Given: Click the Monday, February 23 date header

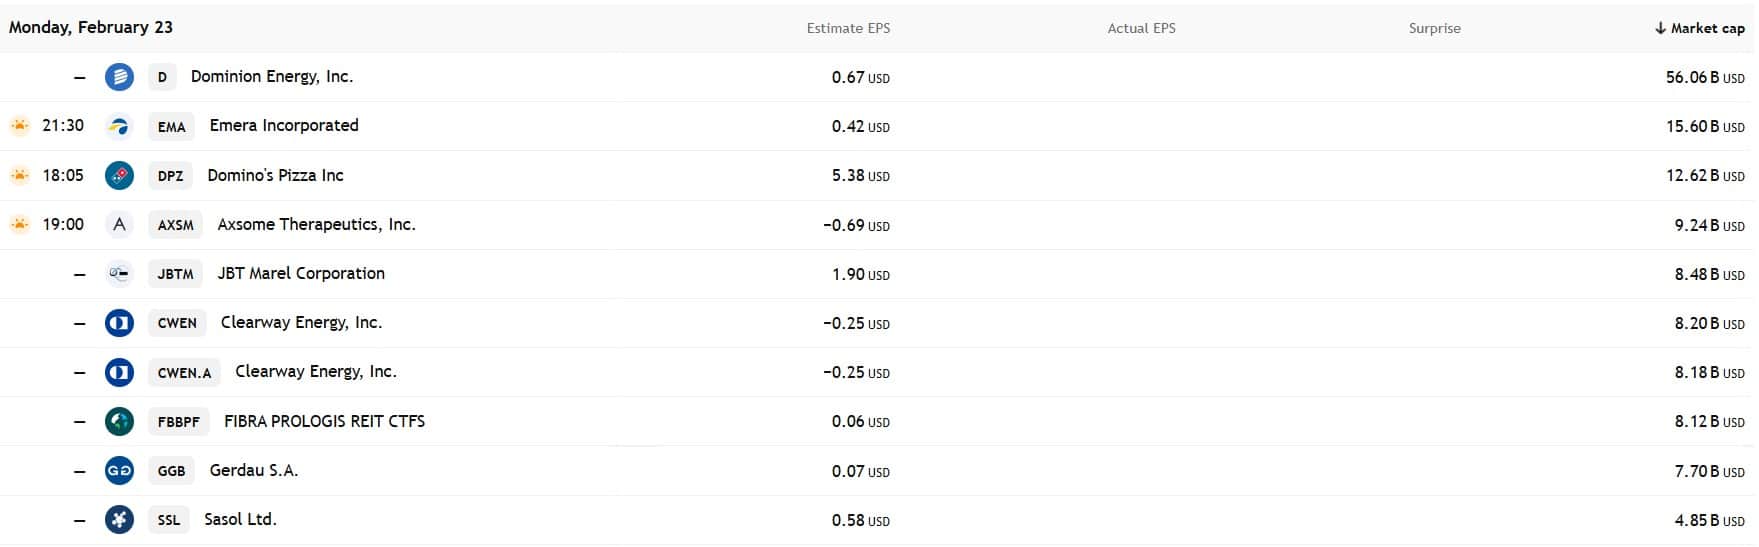Looking at the screenshot, I should click(91, 27).
